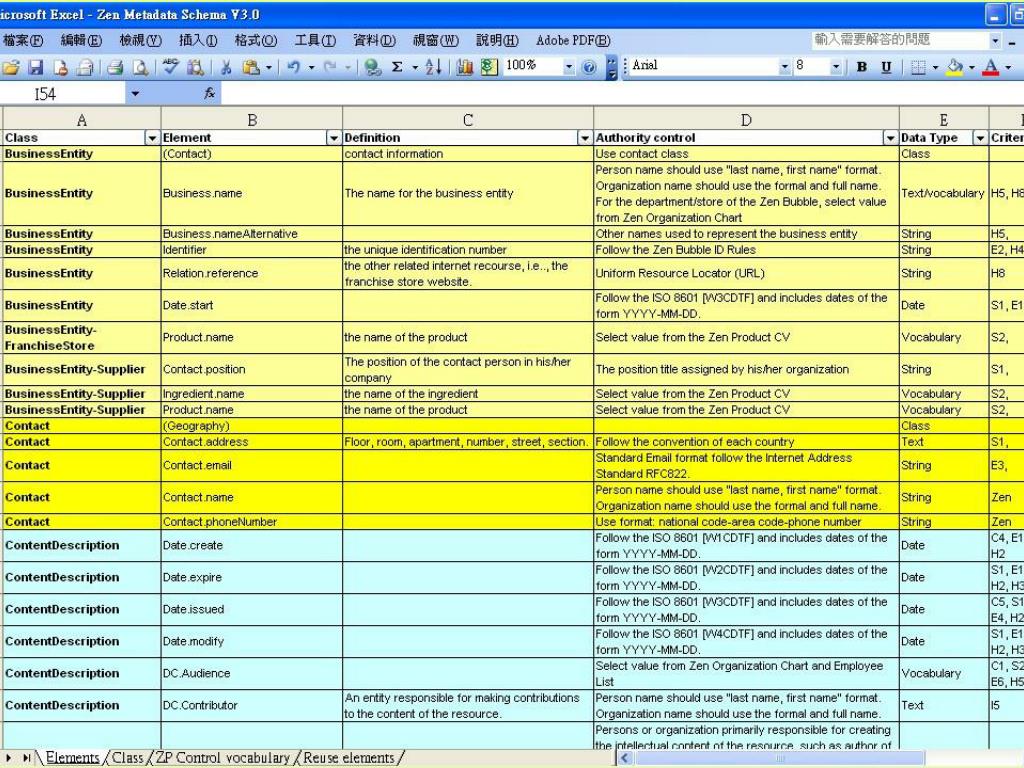Viewport: 1024px width, 768px height.
Task: Open the Adobe PDF(B) menu
Action: (x=573, y=40)
